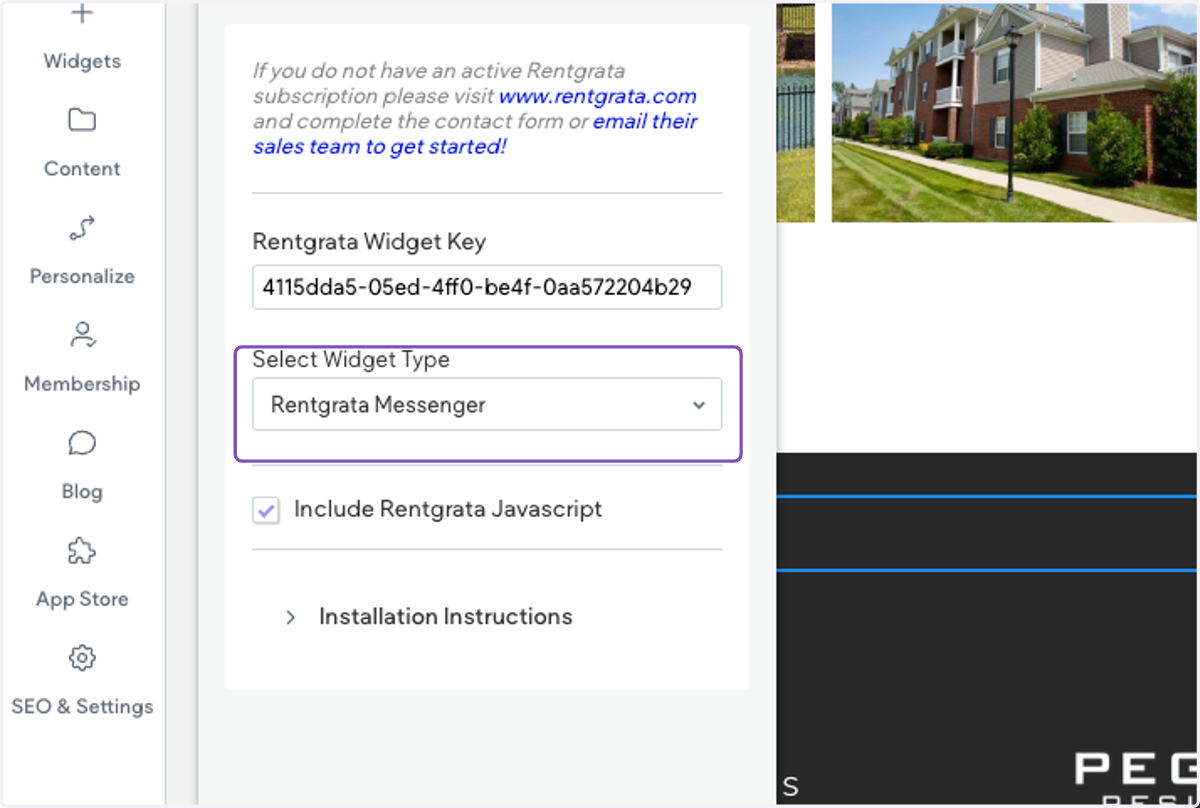This screenshot has width=1200, height=808.
Task: Open the App Store puzzle icon
Action: (x=82, y=551)
